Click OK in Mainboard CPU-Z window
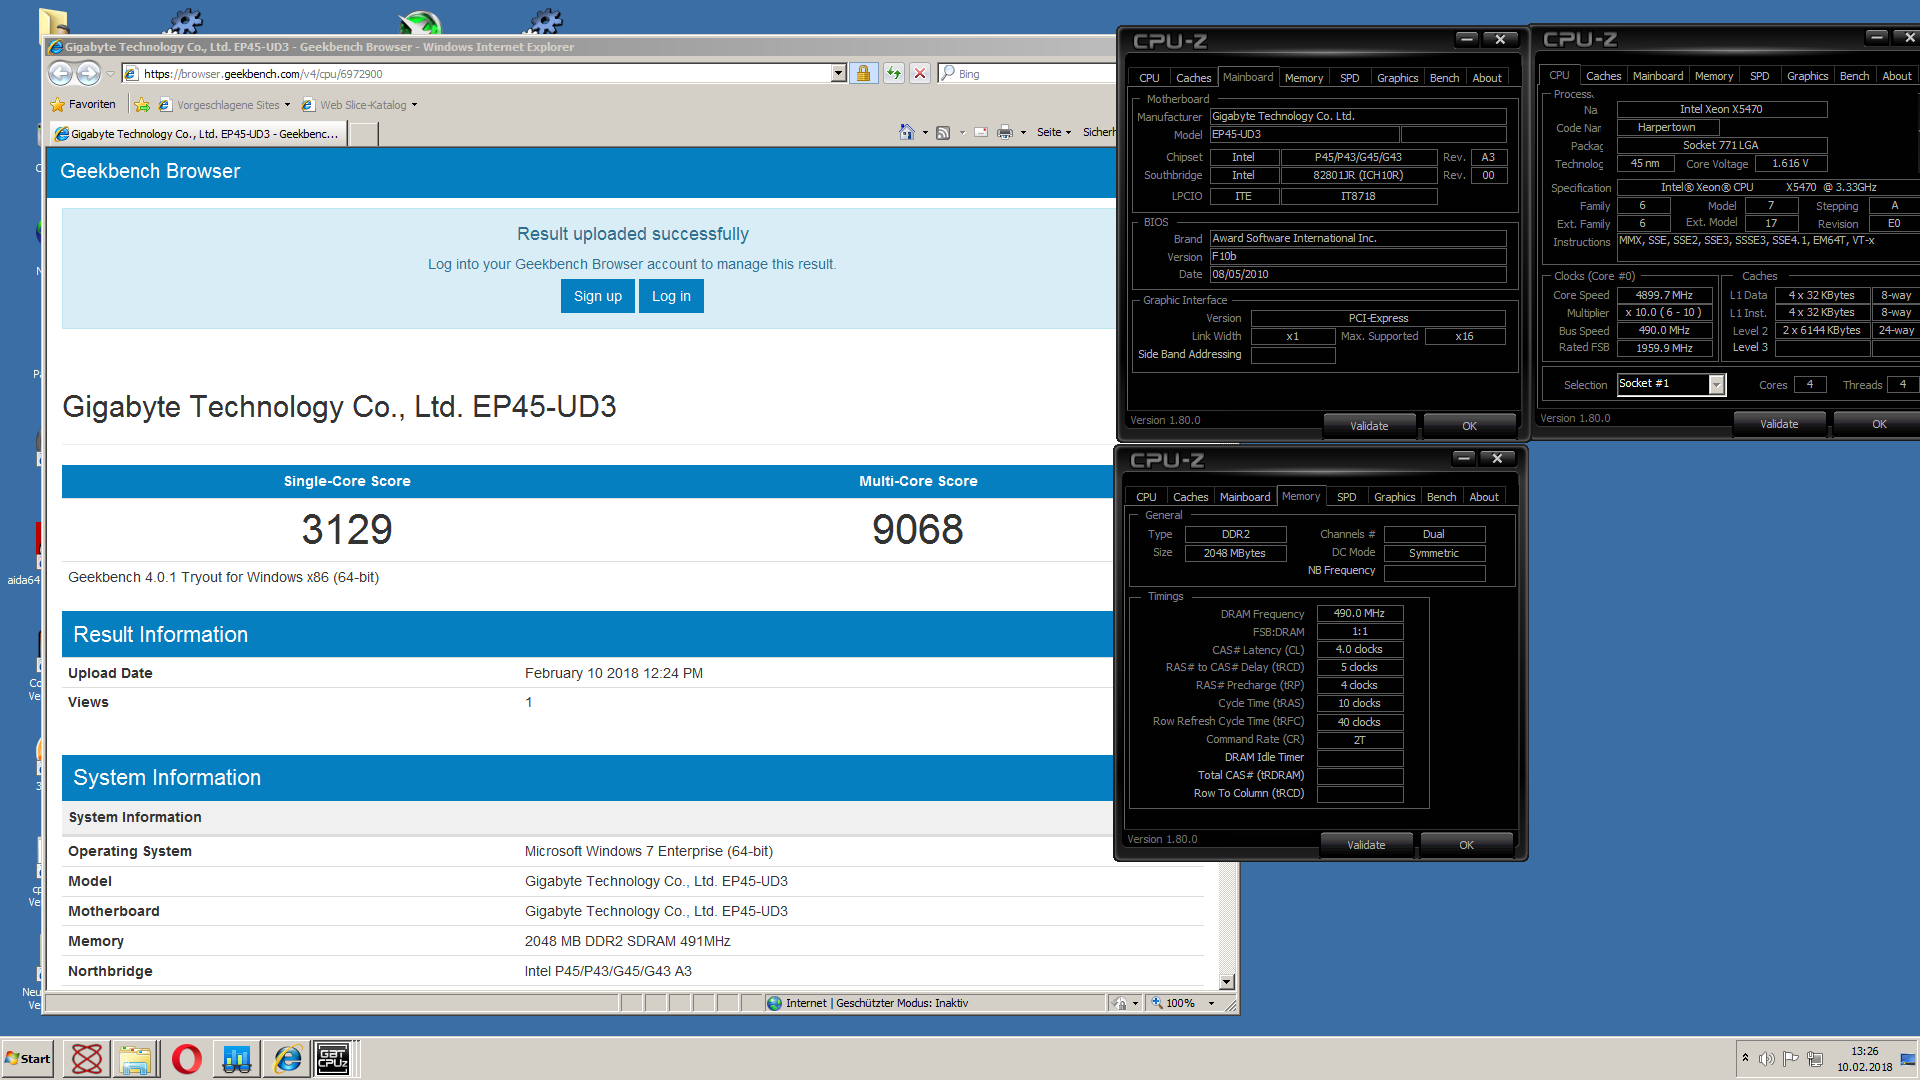 1469,425
